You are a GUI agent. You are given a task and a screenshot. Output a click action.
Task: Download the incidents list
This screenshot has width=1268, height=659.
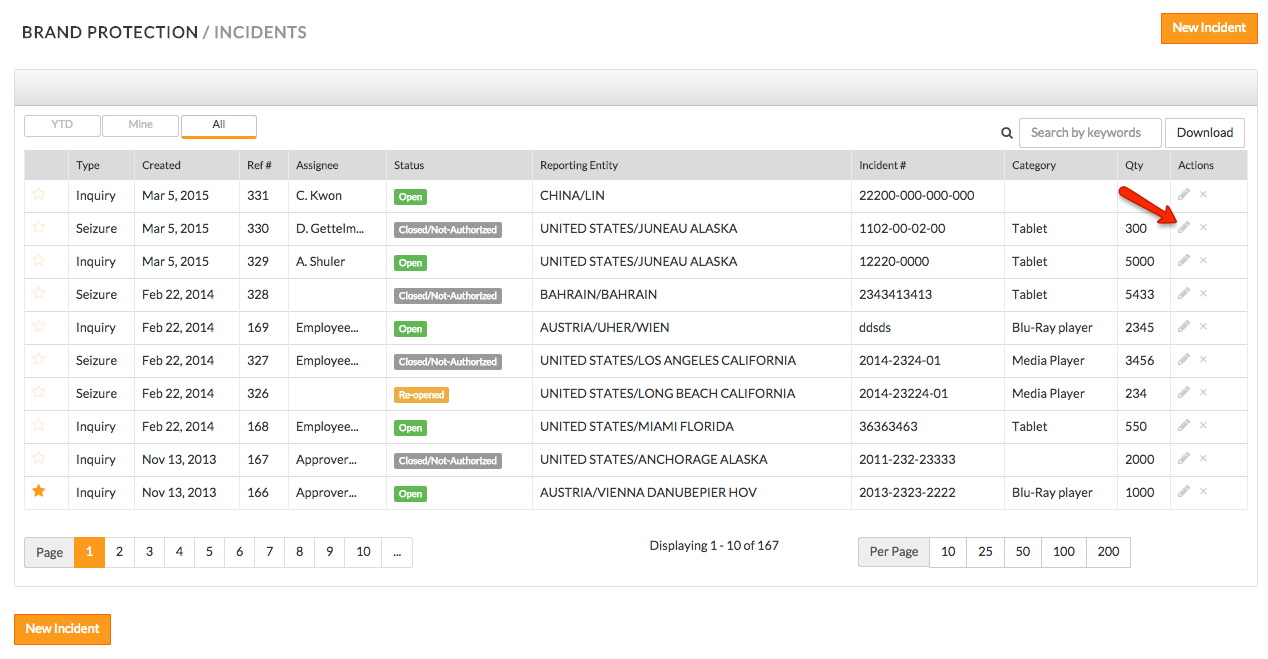pyautogui.click(x=1204, y=133)
